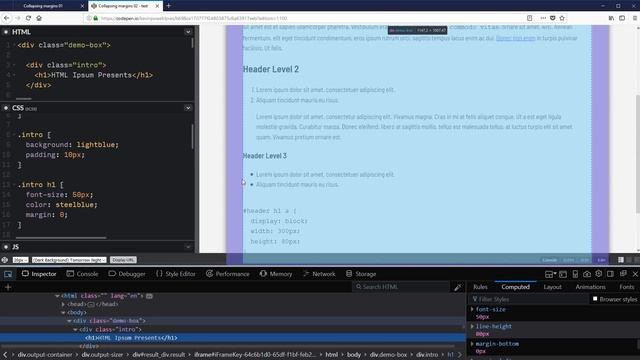Switch to the Inspector tab
640x360 pixels.
tap(39, 274)
